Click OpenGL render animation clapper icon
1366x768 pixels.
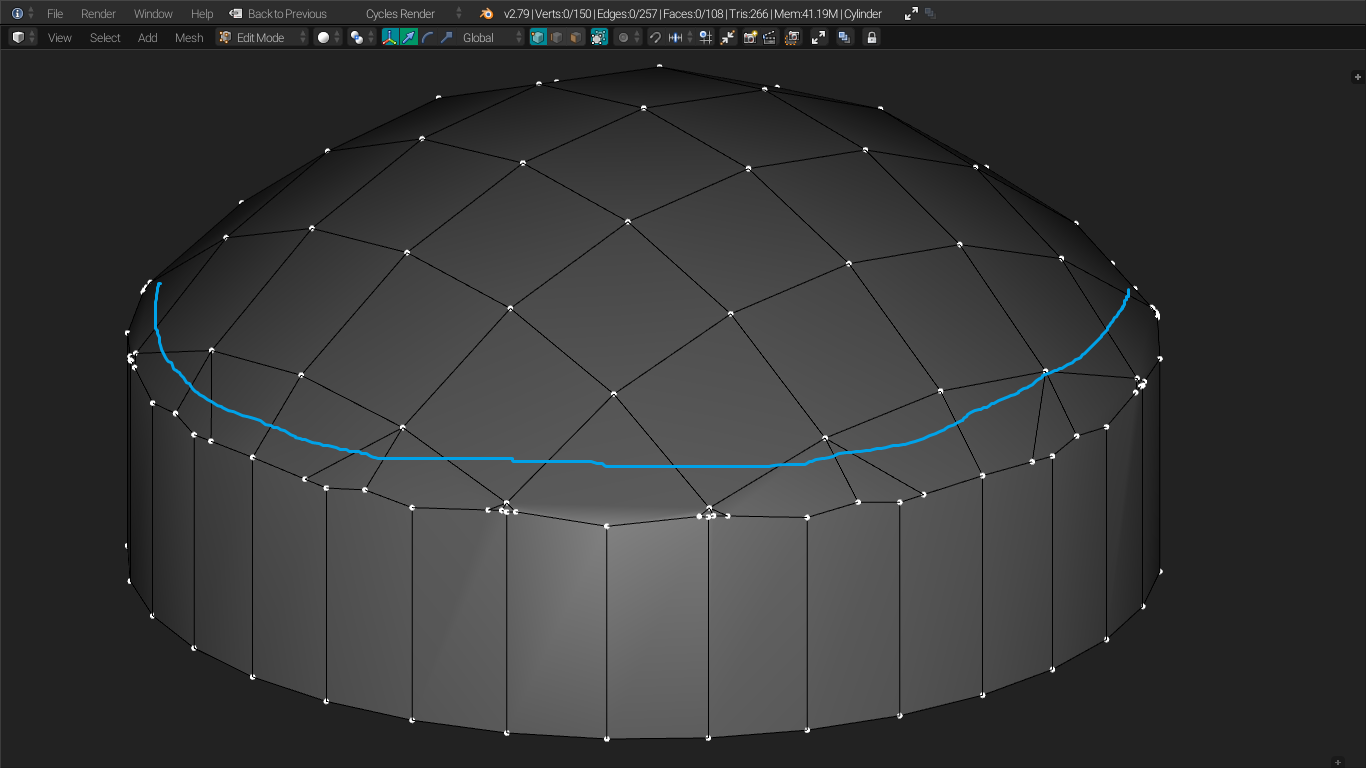[770, 37]
